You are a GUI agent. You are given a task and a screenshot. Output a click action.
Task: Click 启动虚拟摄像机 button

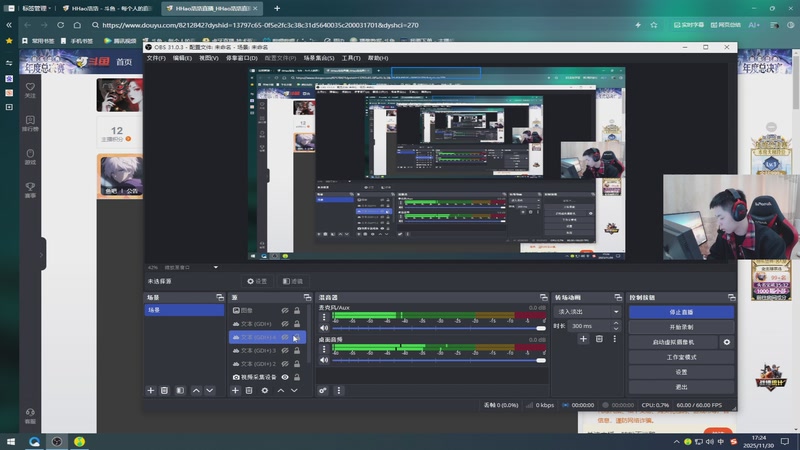pos(673,342)
